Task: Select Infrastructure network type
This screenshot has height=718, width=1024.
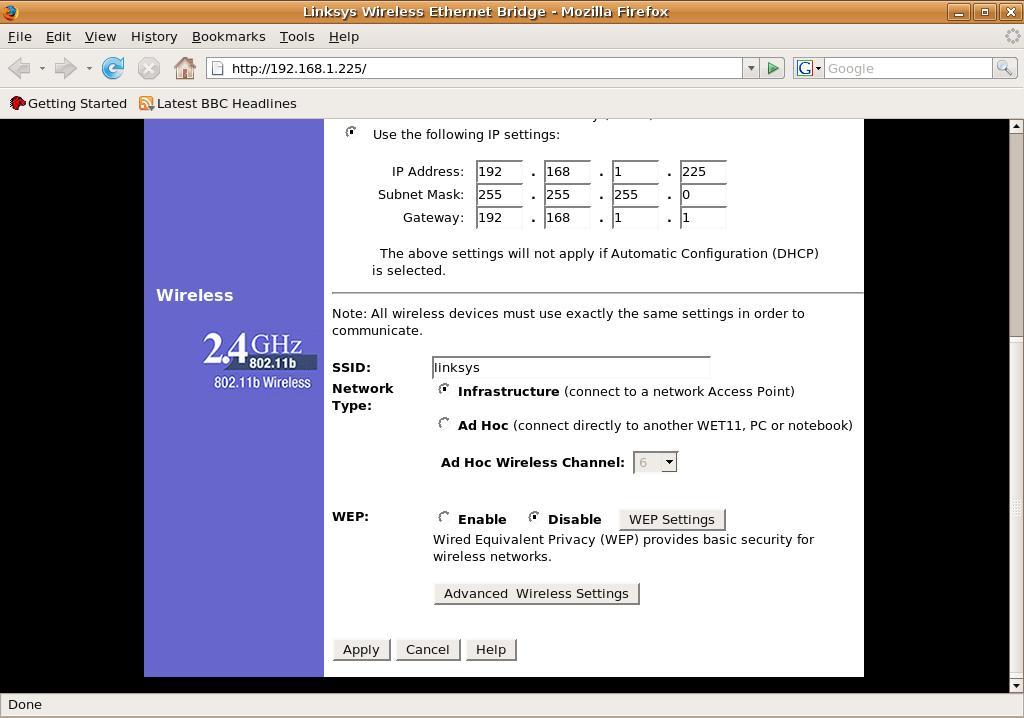Action: pos(444,390)
